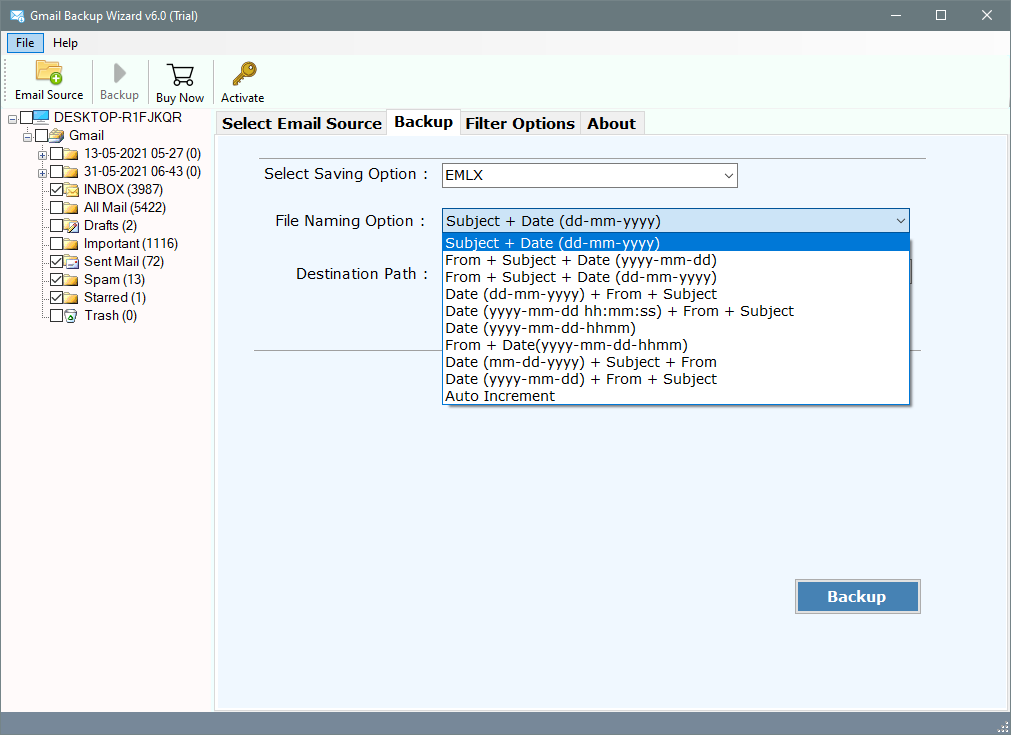Switch to the About tab

click(x=611, y=123)
